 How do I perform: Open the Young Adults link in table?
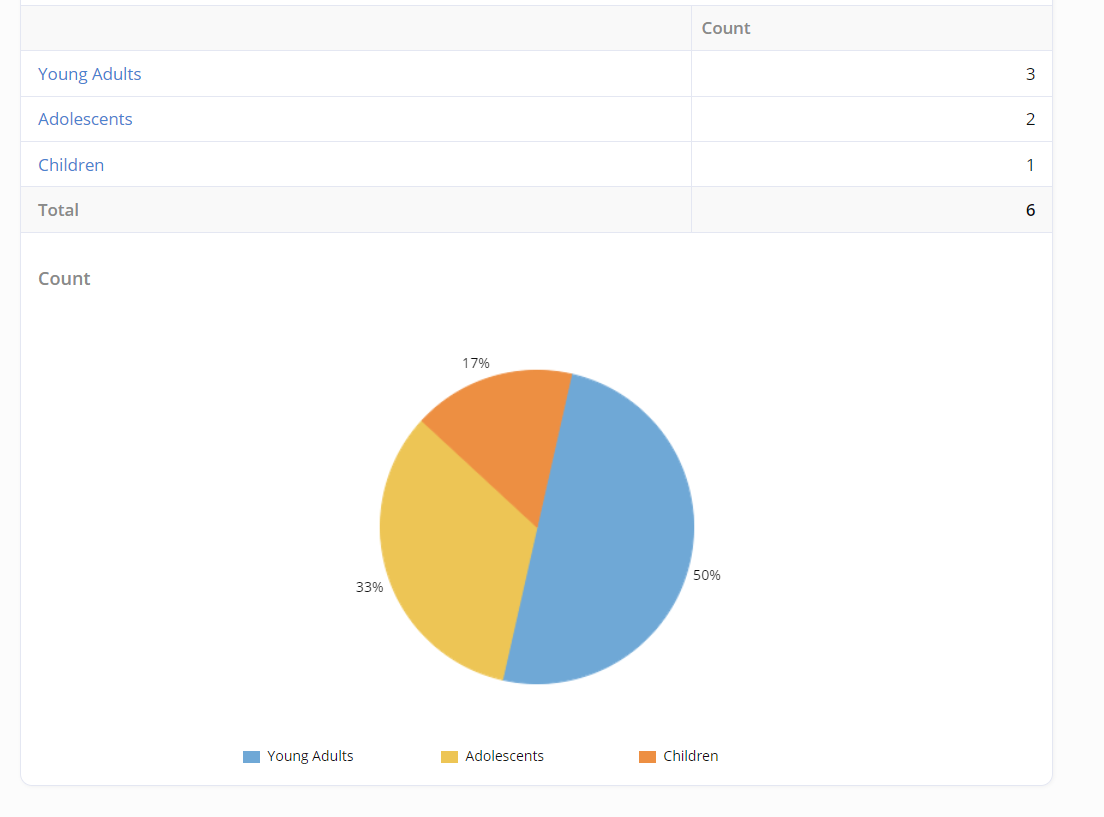pyautogui.click(x=89, y=74)
